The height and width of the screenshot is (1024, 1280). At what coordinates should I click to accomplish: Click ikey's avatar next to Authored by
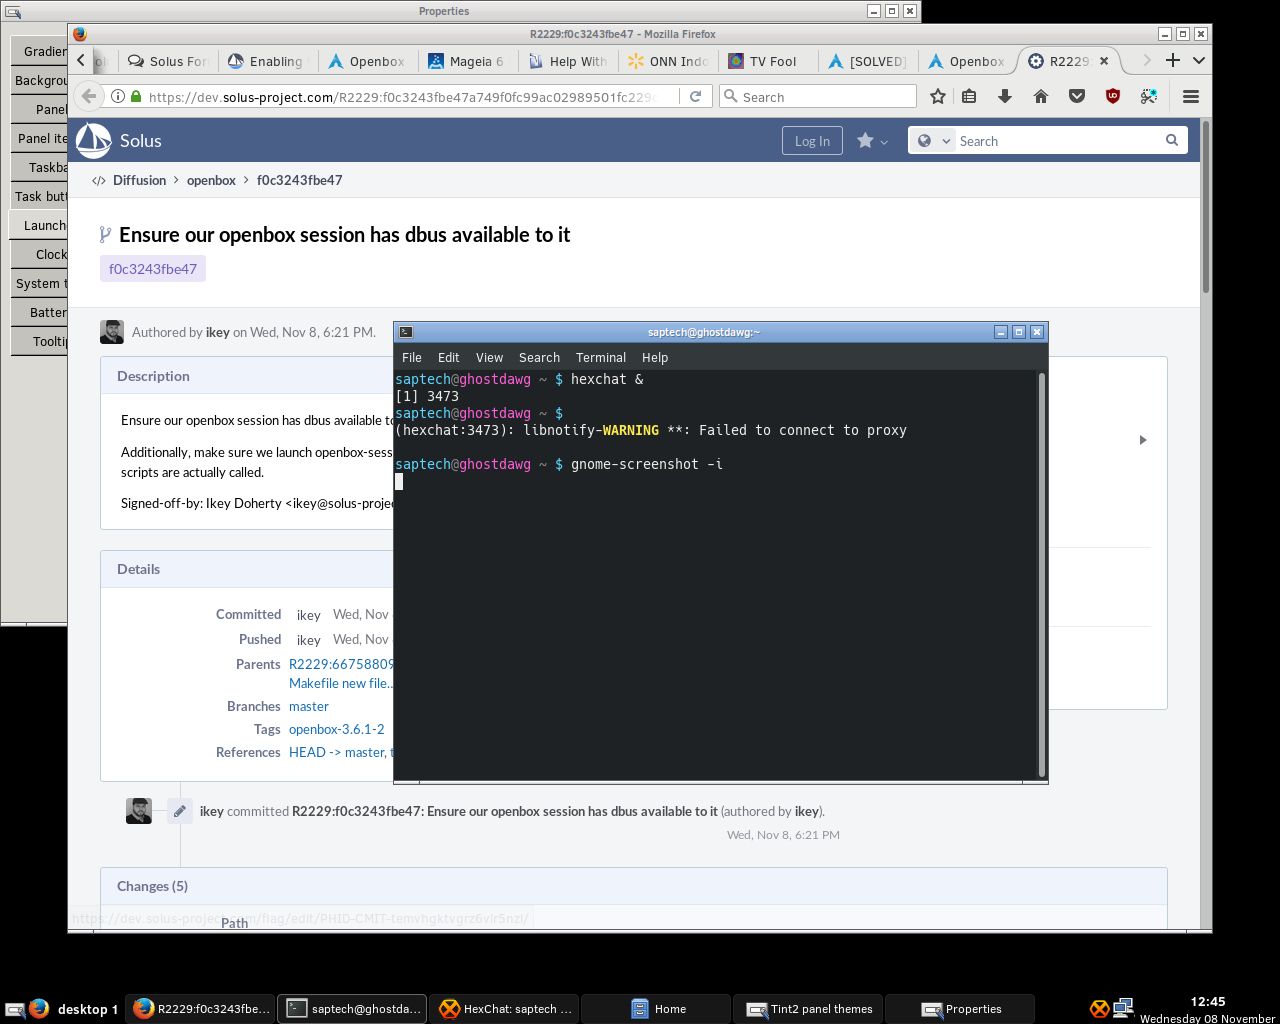pyautogui.click(x=112, y=332)
